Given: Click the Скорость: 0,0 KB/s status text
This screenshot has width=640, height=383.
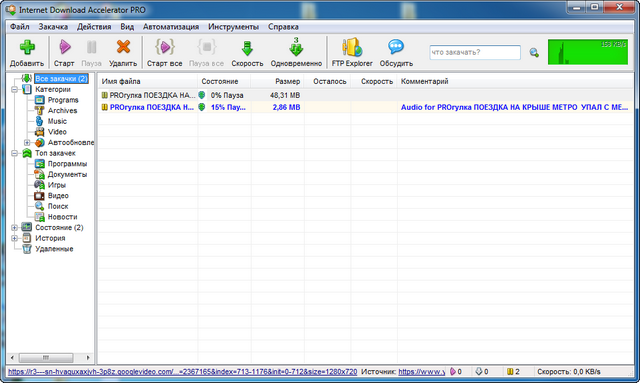Looking at the screenshot, I should (x=569, y=372).
